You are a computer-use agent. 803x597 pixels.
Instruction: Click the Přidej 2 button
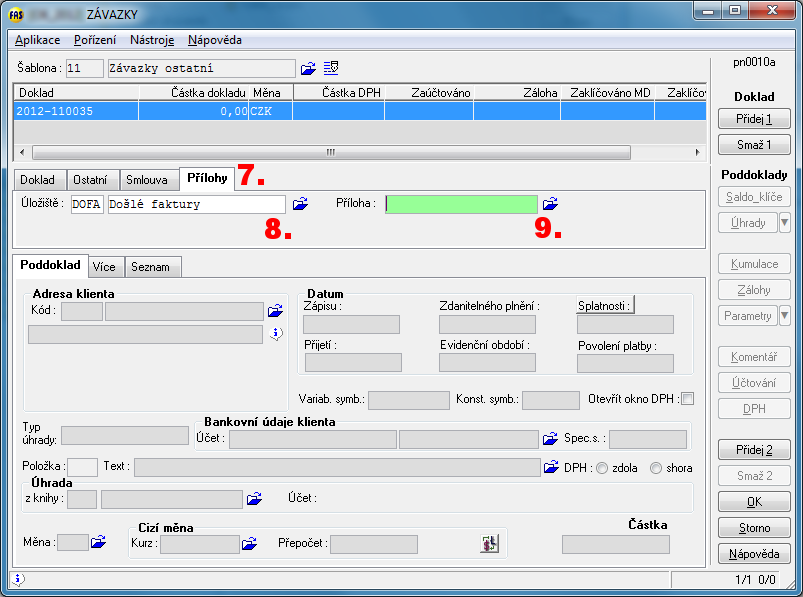pyautogui.click(x=754, y=450)
